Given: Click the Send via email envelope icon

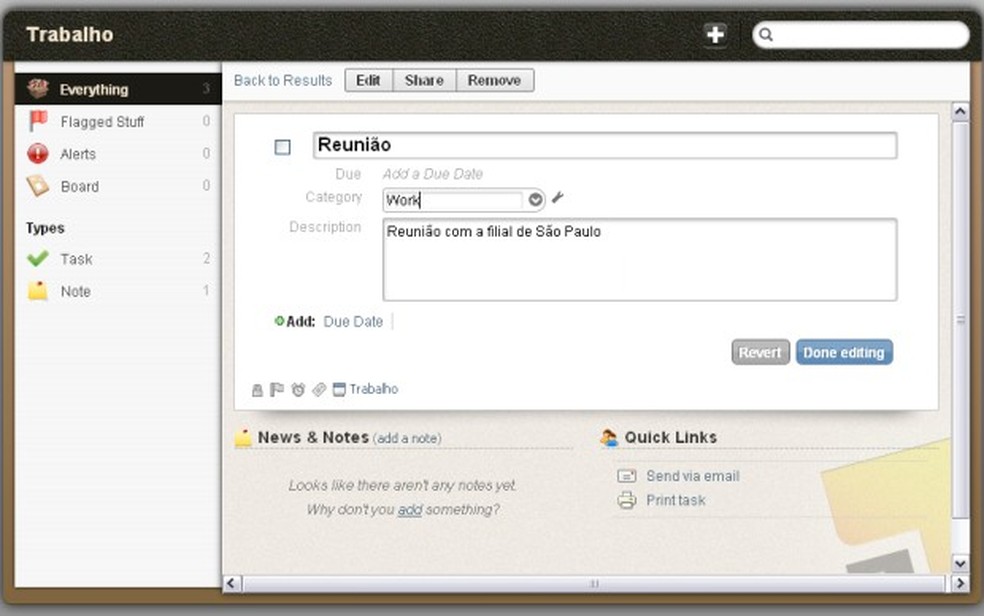Looking at the screenshot, I should coord(627,476).
